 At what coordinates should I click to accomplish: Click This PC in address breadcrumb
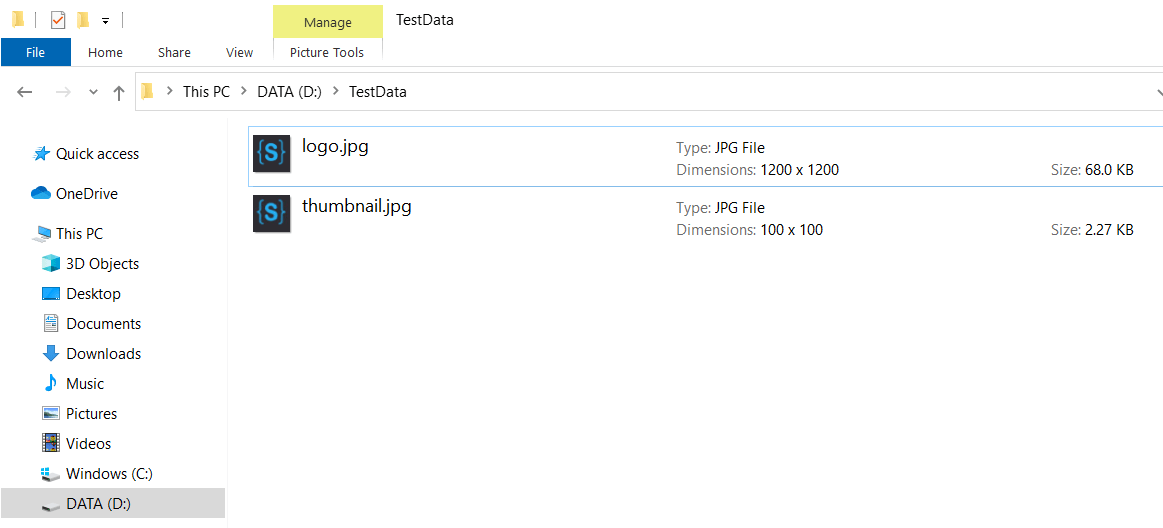[x=207, y=92]
